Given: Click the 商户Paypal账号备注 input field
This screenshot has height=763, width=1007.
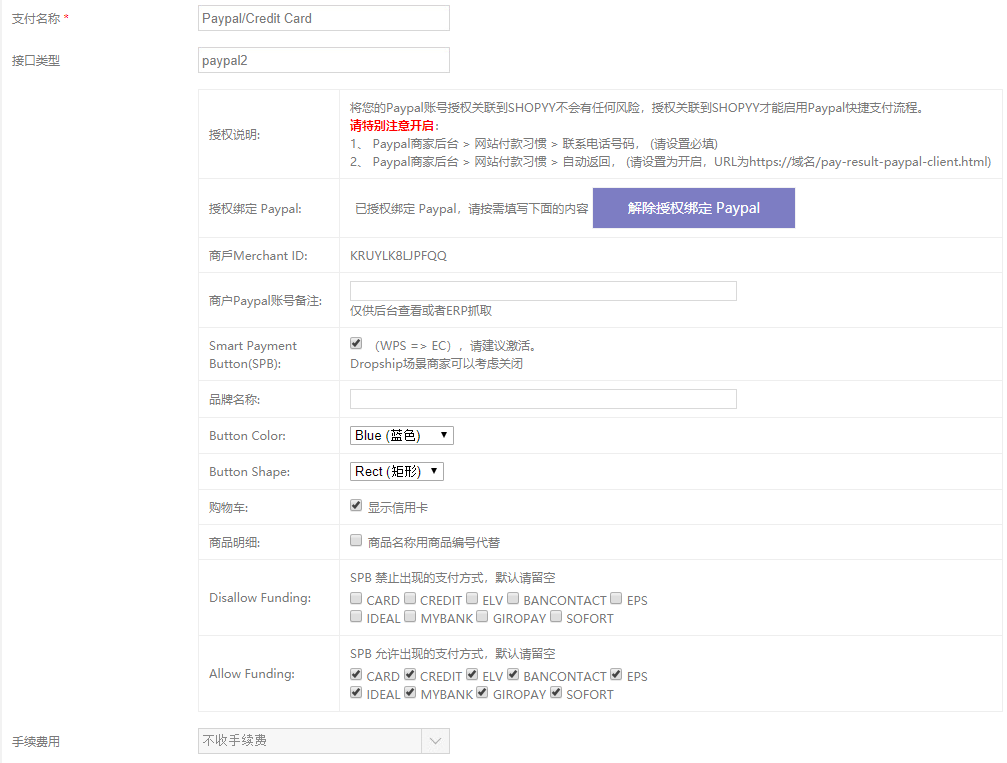Looking at the screenshot, I should click(x=542, y=290).
